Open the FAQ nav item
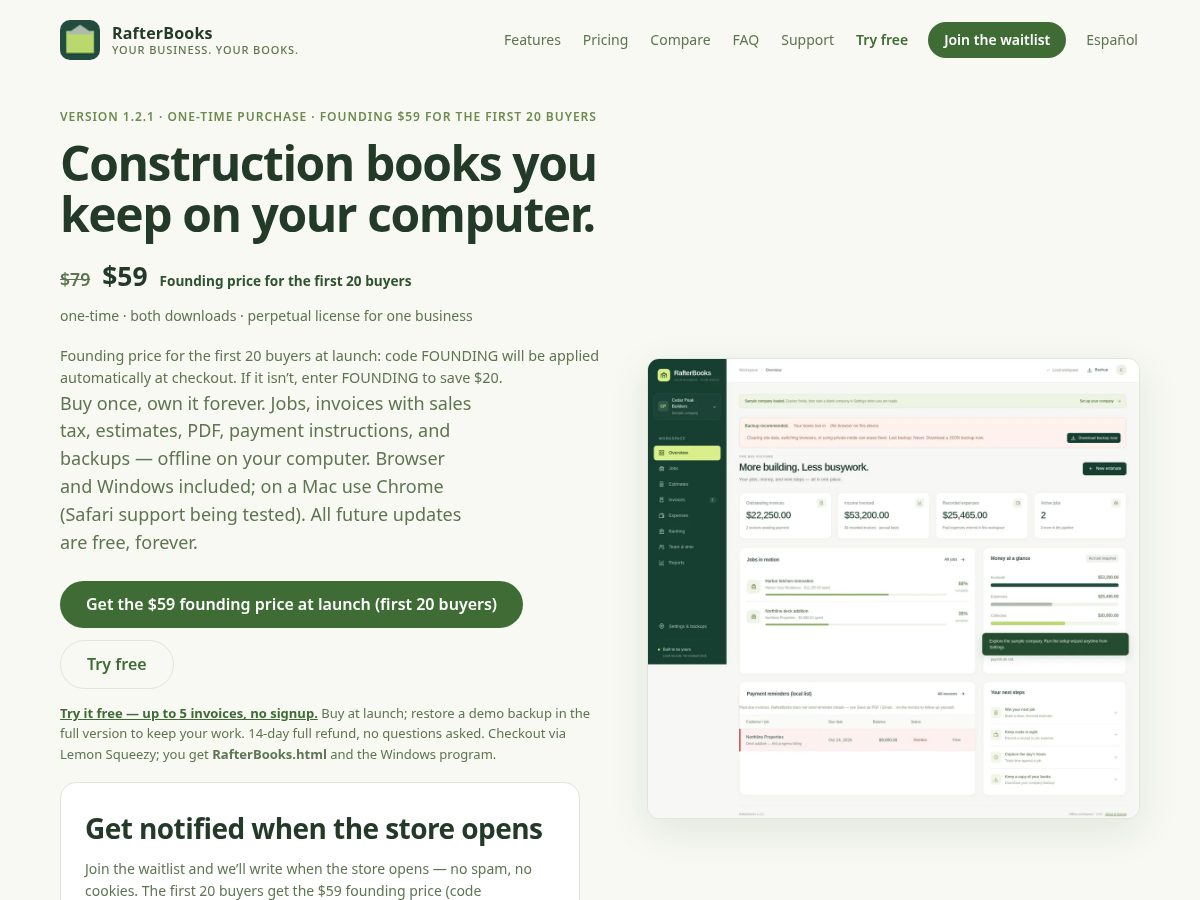1200x900 pixels. coord(745,40)
